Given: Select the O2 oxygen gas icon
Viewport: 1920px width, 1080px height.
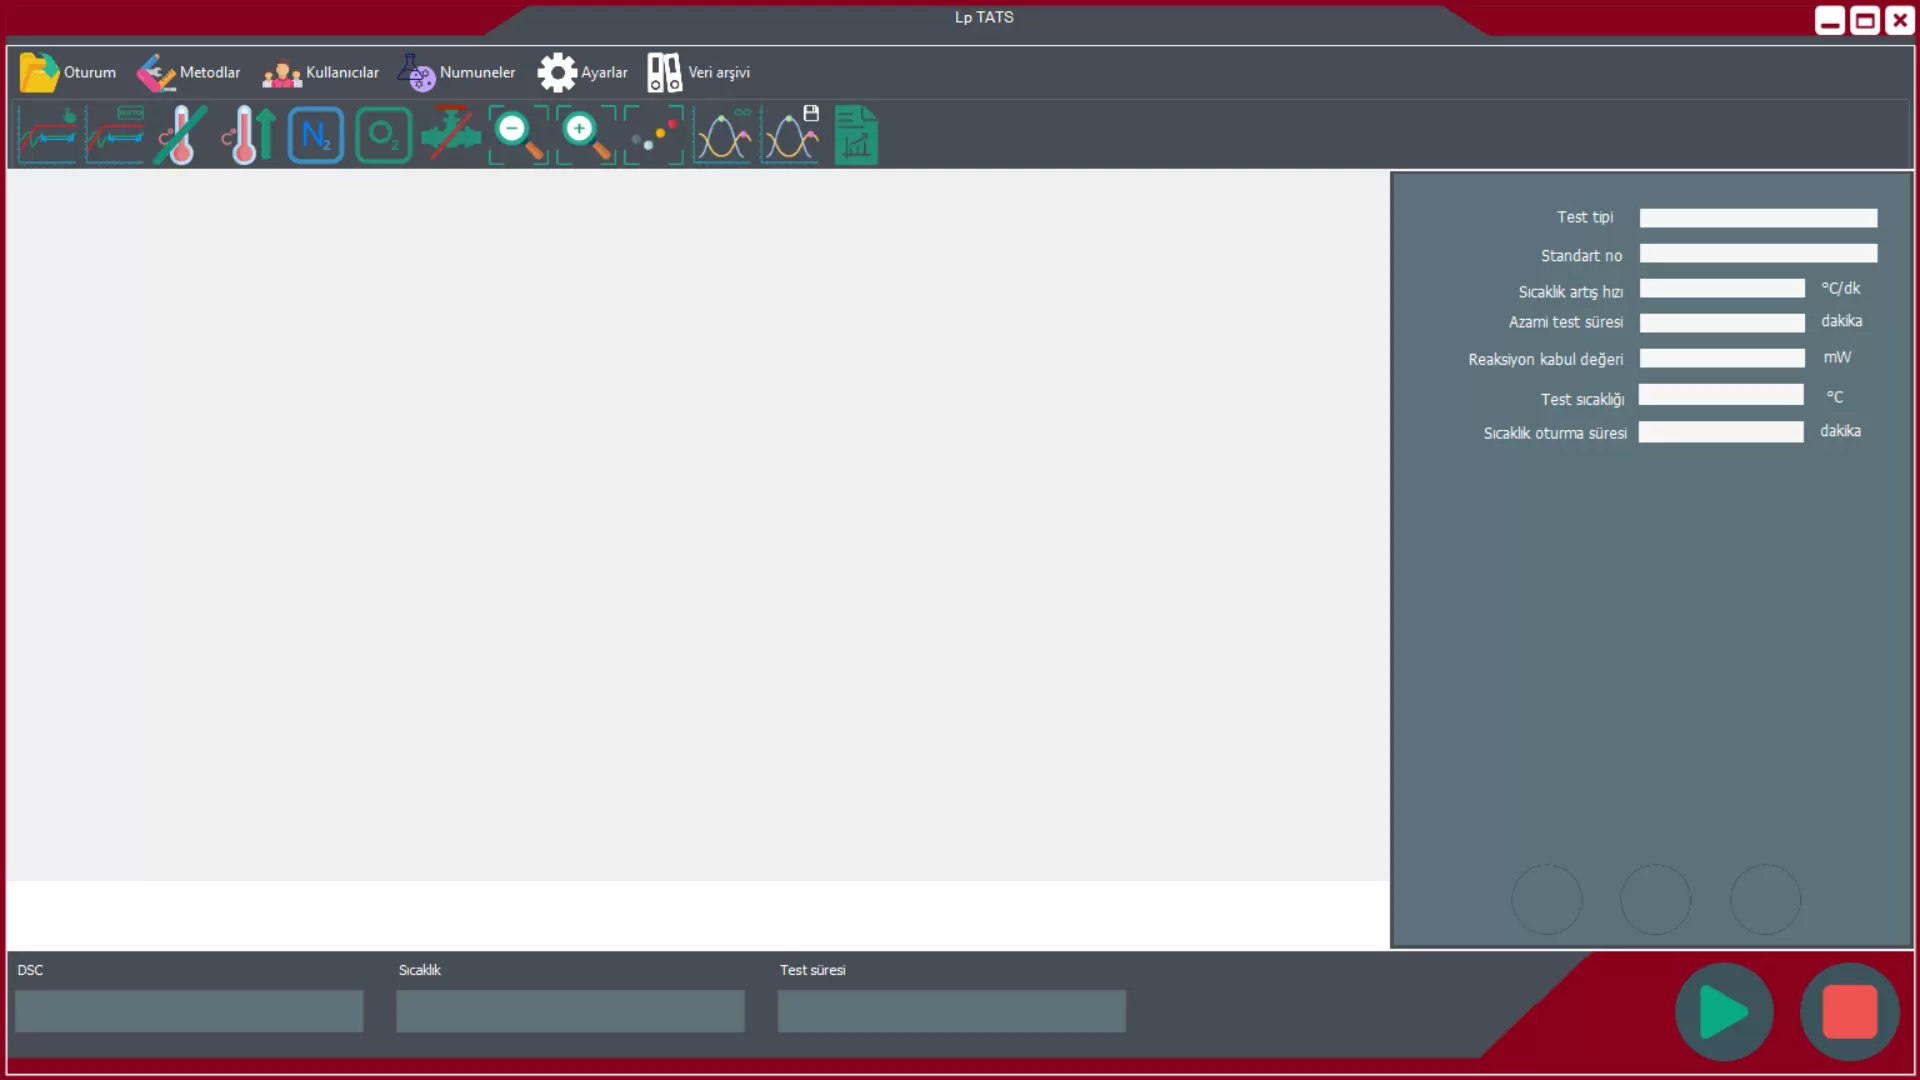Looking at the screenshot, I should tap(384, 135).
